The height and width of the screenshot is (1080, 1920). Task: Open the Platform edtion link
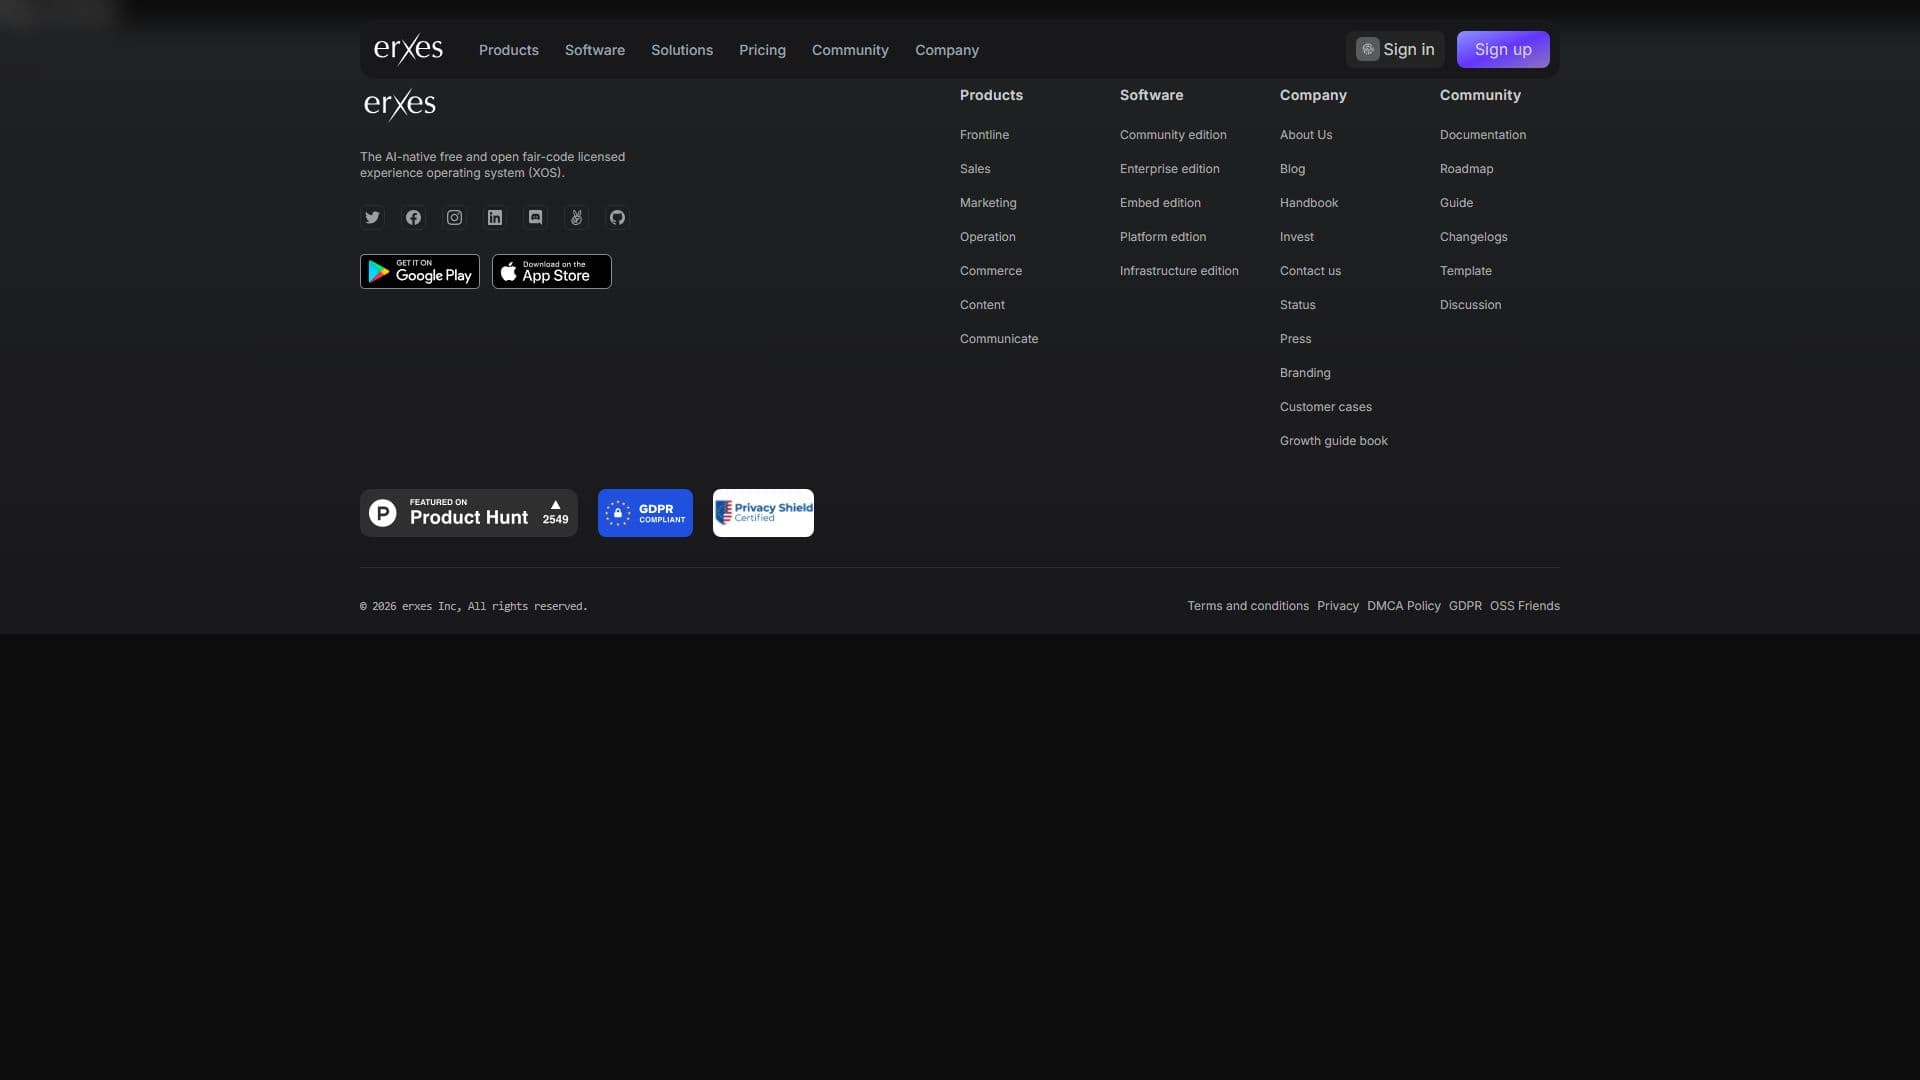(1163, 237)
